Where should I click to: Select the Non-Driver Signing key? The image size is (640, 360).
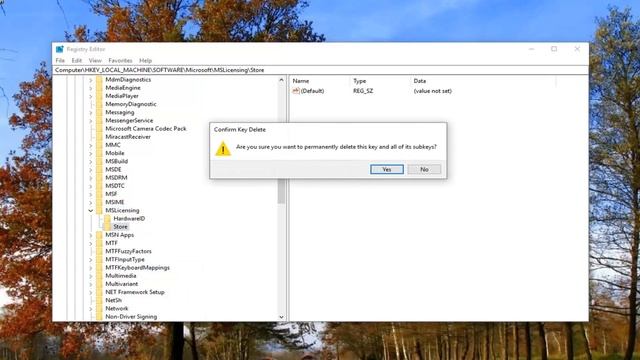click(x=131, y=316)
